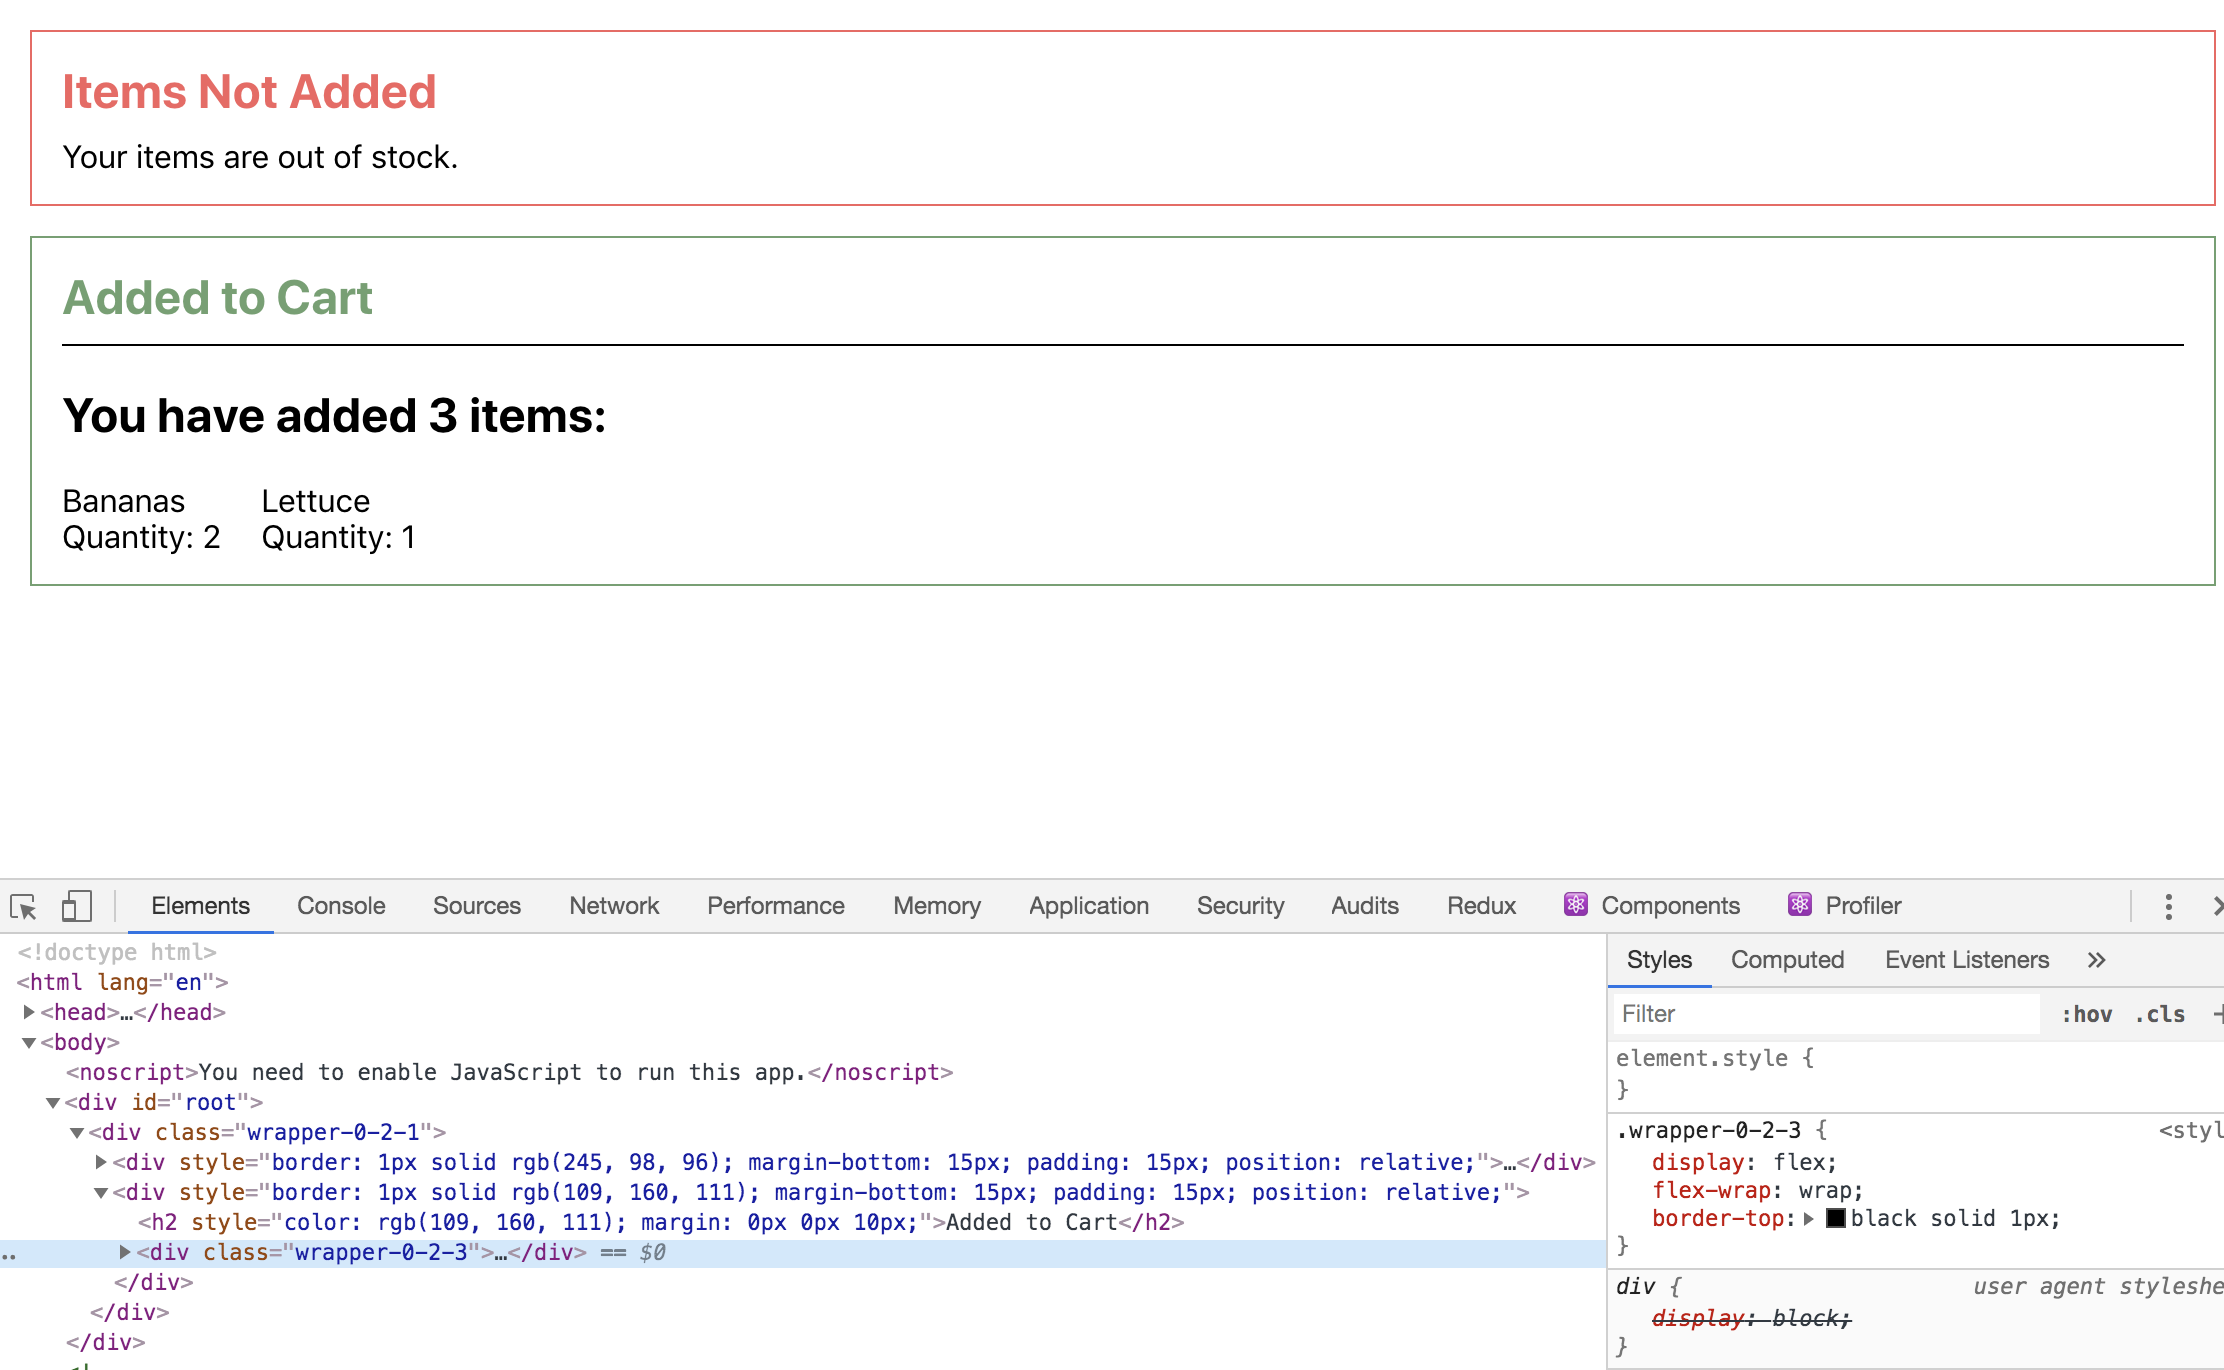Screen dimensions: 2224x1370
Task: Toggle the device toolbar icon
Action: (76, 906)
